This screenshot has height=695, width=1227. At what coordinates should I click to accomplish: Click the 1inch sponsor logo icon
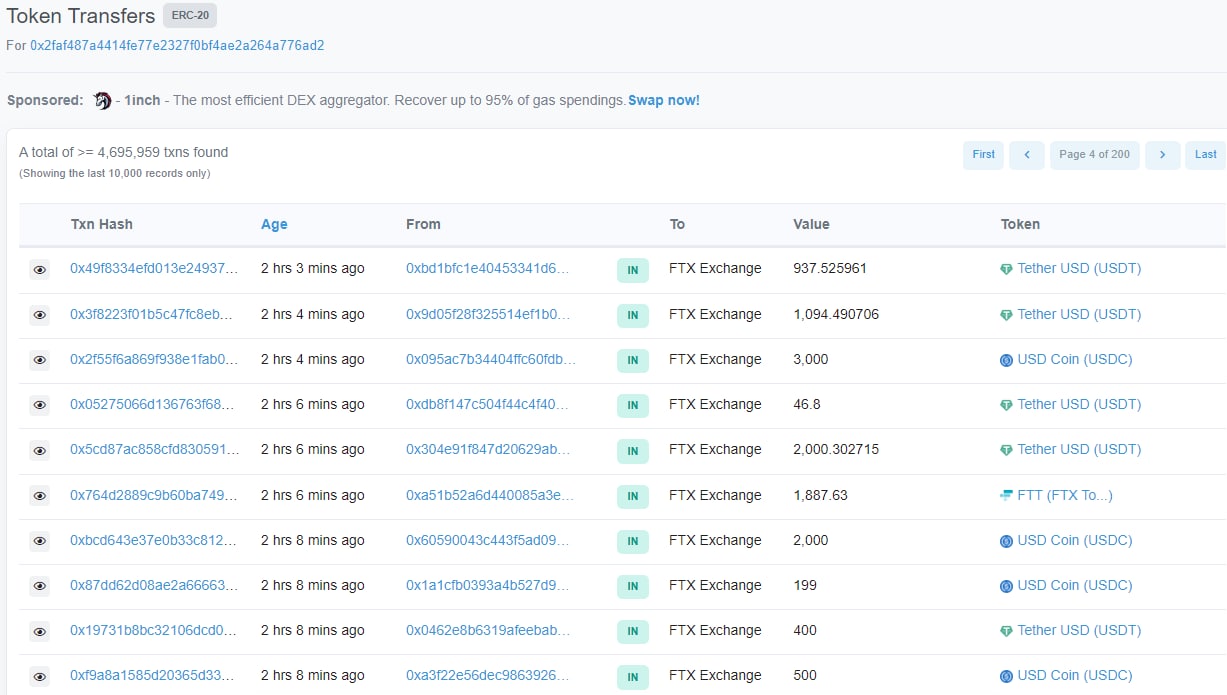(102, 100)
